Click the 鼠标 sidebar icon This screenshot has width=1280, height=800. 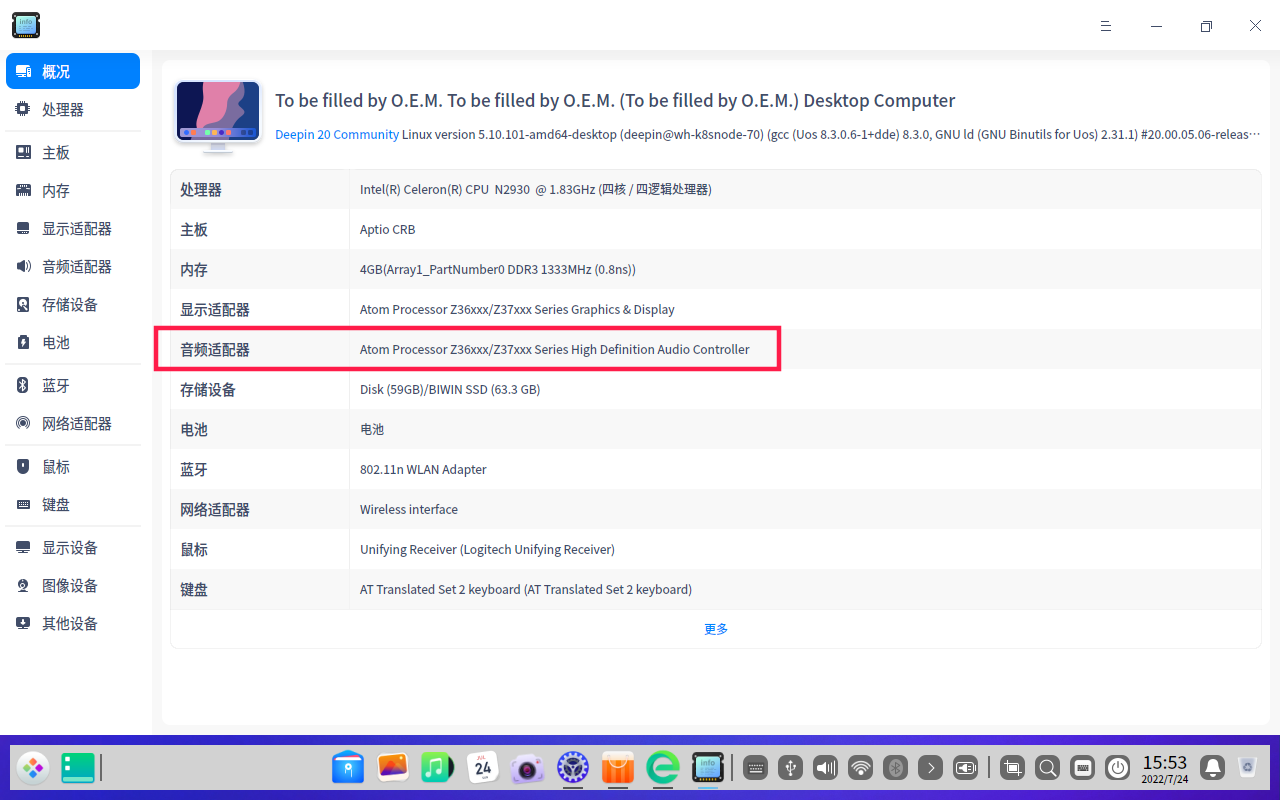(23, 466)
